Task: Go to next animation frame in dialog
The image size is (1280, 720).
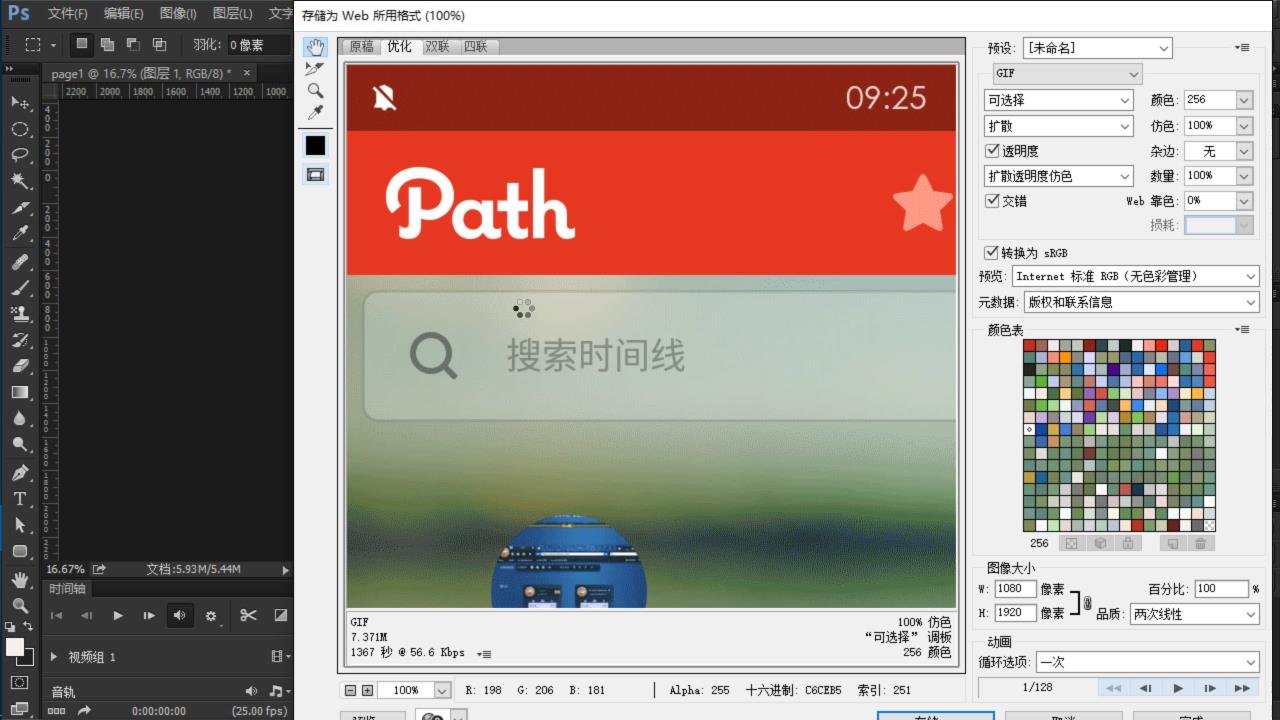Action: point(1210,688)
